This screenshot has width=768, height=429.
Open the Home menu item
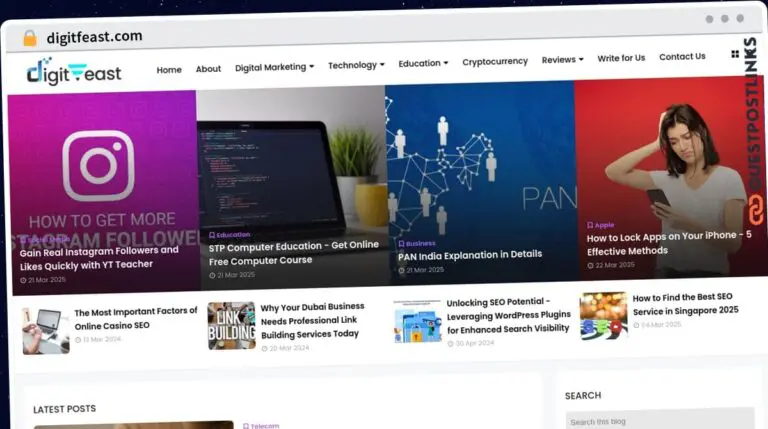click(169, 70)
